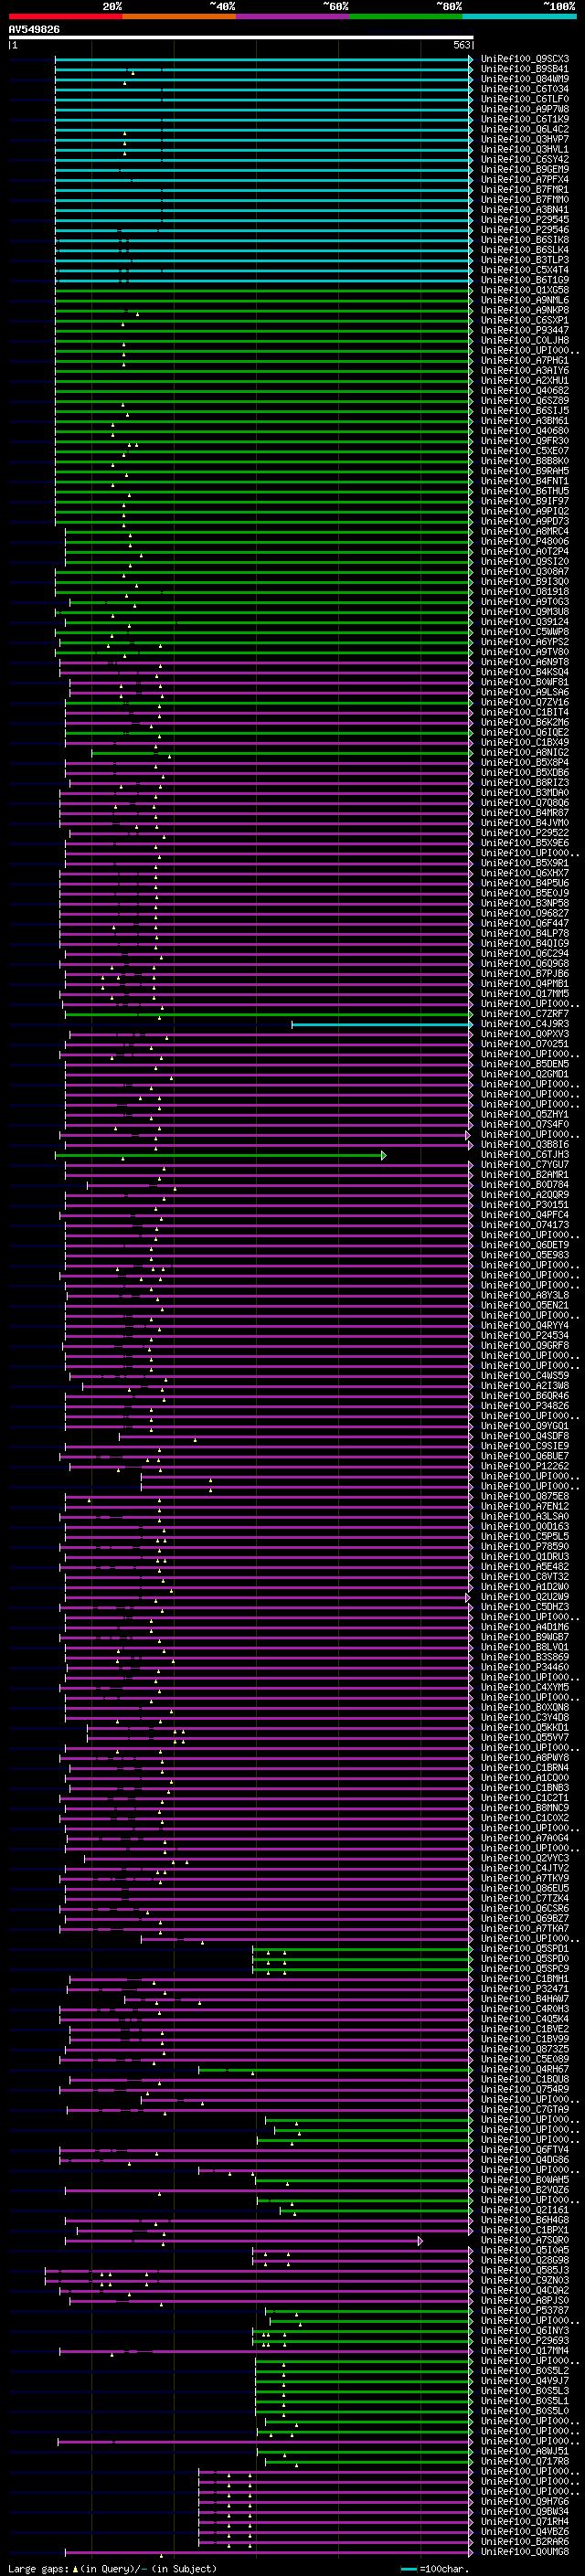Select the UniRef100_Q5SPD1 label

[525, 1949]
